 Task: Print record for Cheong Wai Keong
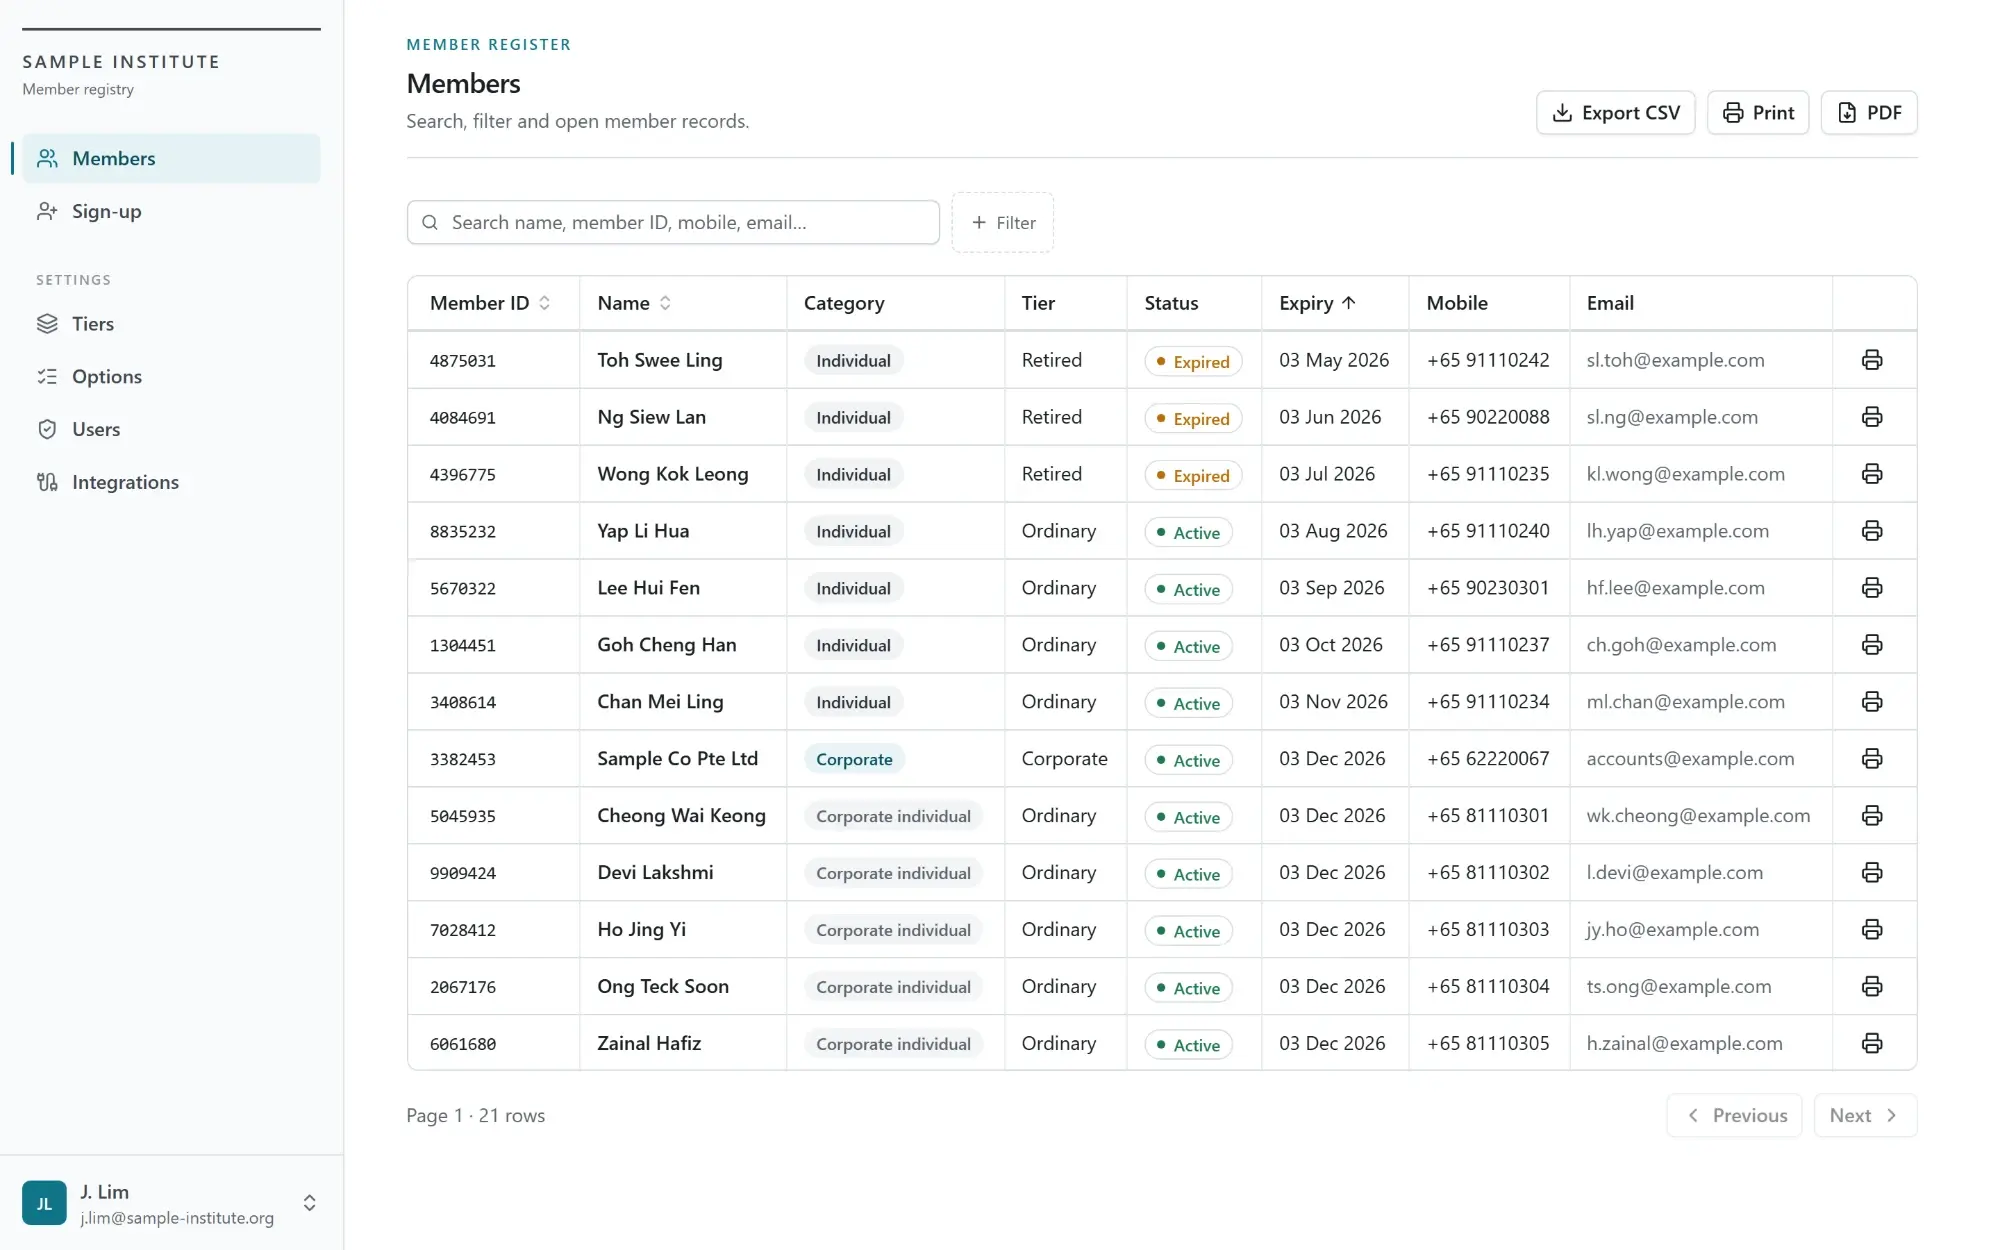1872,816
